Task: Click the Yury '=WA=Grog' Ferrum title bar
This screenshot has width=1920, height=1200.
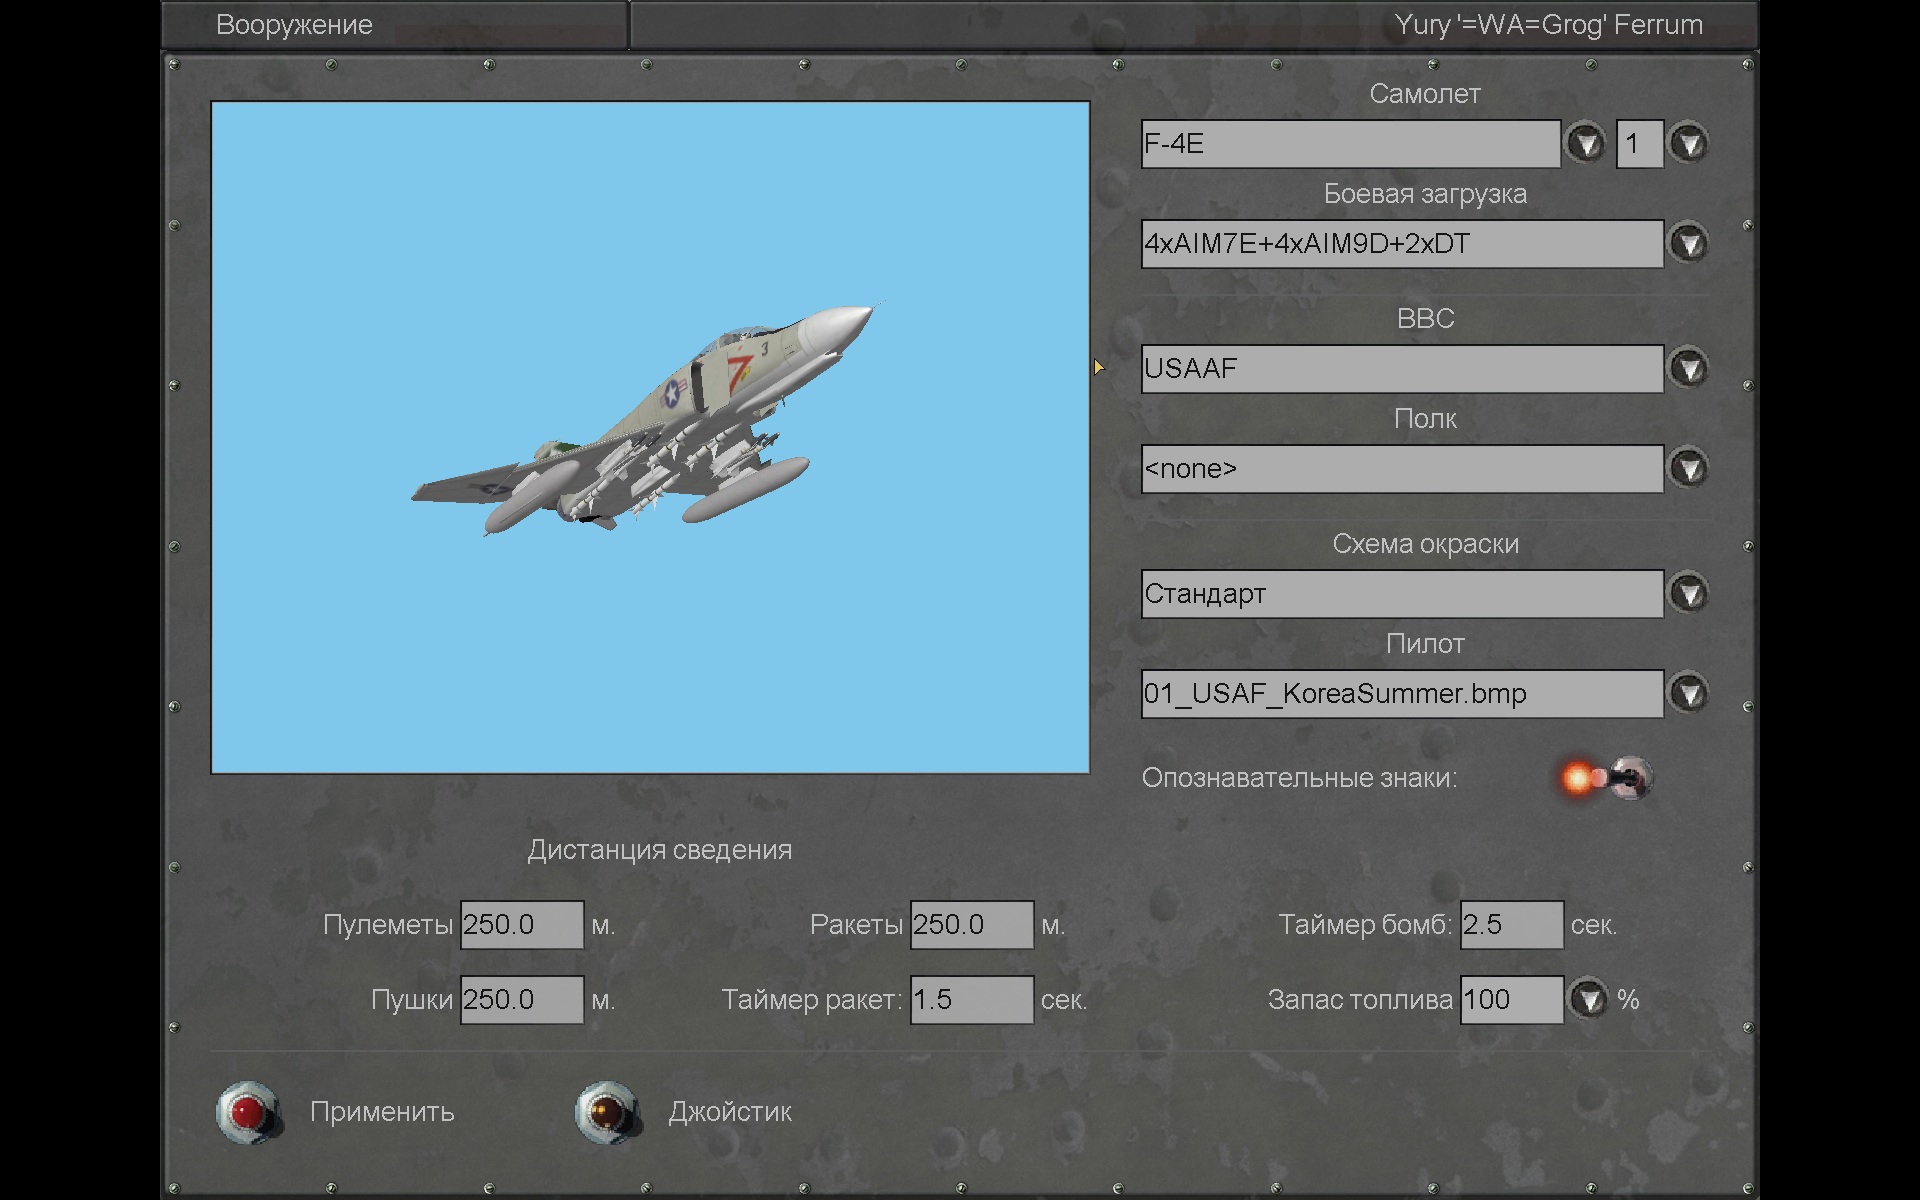Action: (1547, 25)
